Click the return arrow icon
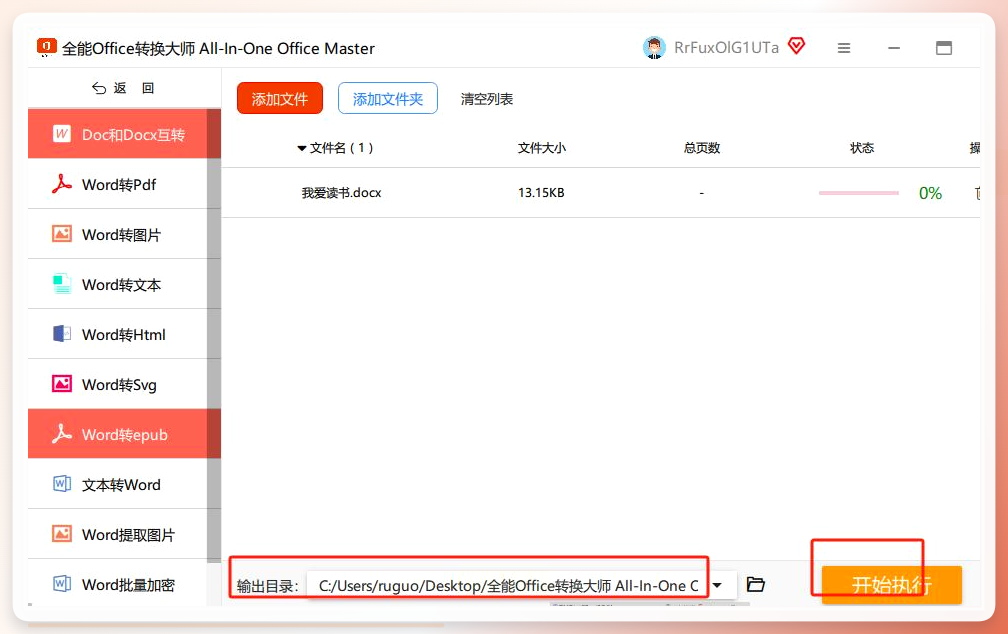 click(x=99, y=88)
